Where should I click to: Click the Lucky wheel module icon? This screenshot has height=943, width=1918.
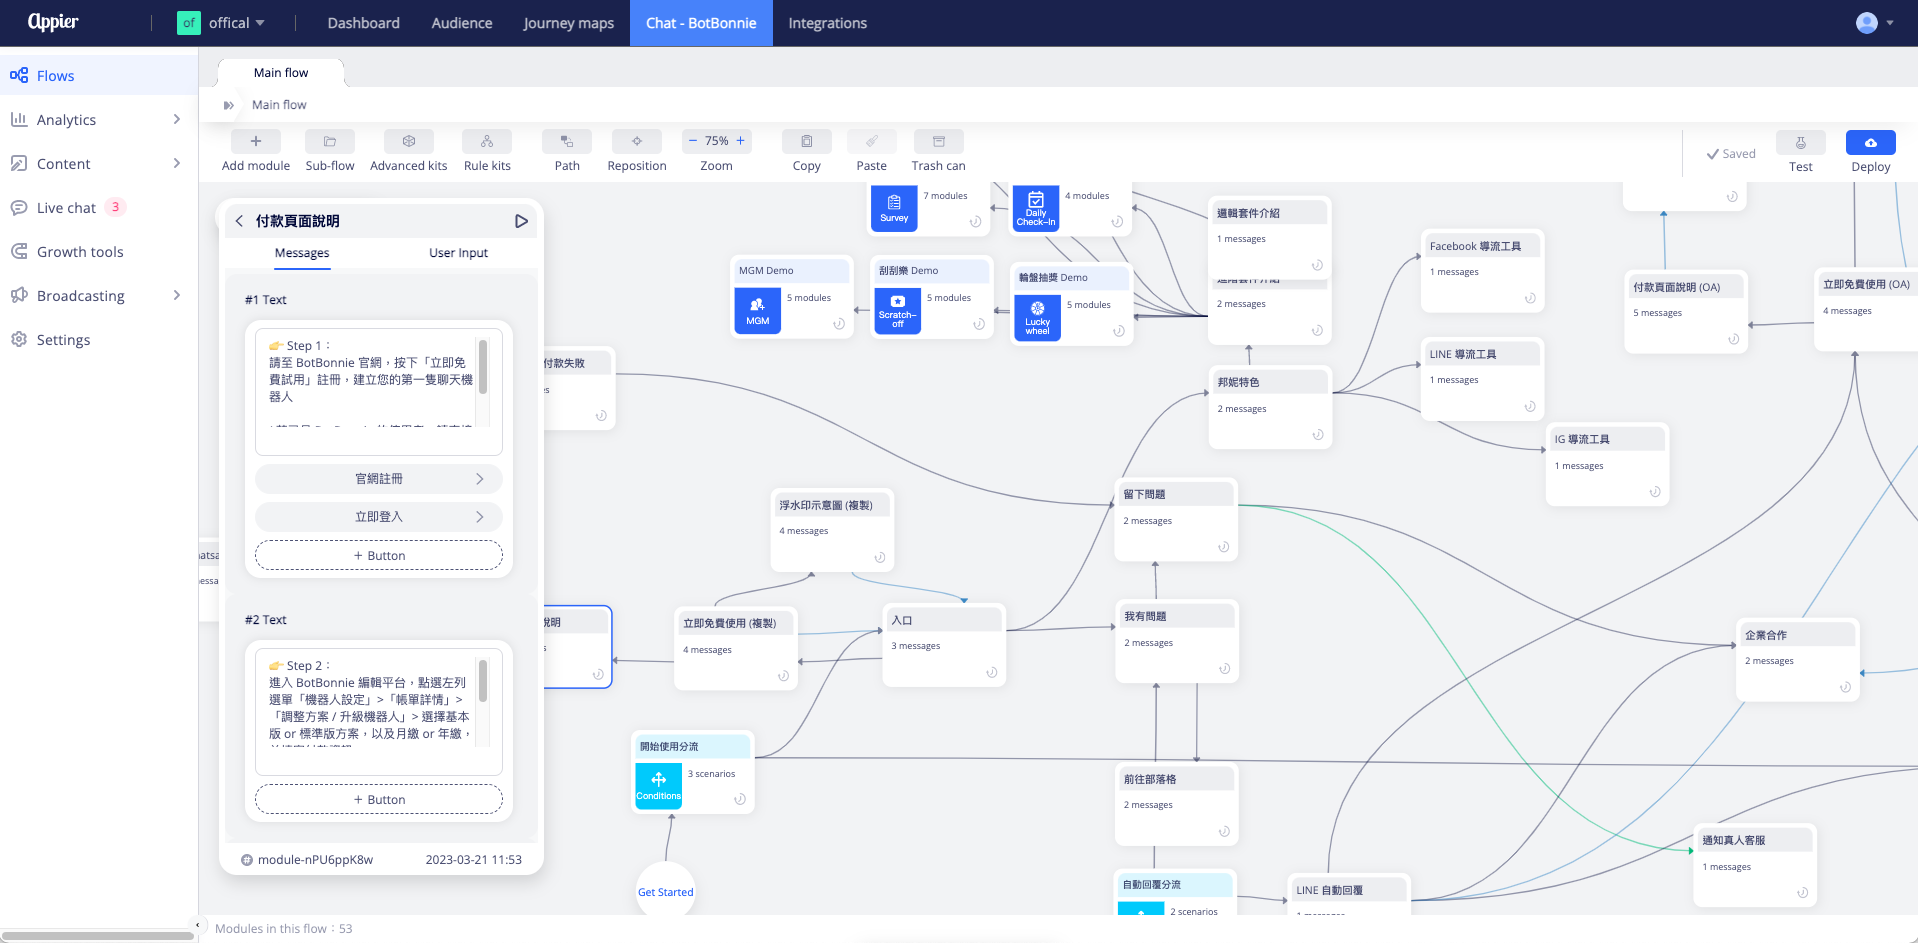(x=1037, y=317)
